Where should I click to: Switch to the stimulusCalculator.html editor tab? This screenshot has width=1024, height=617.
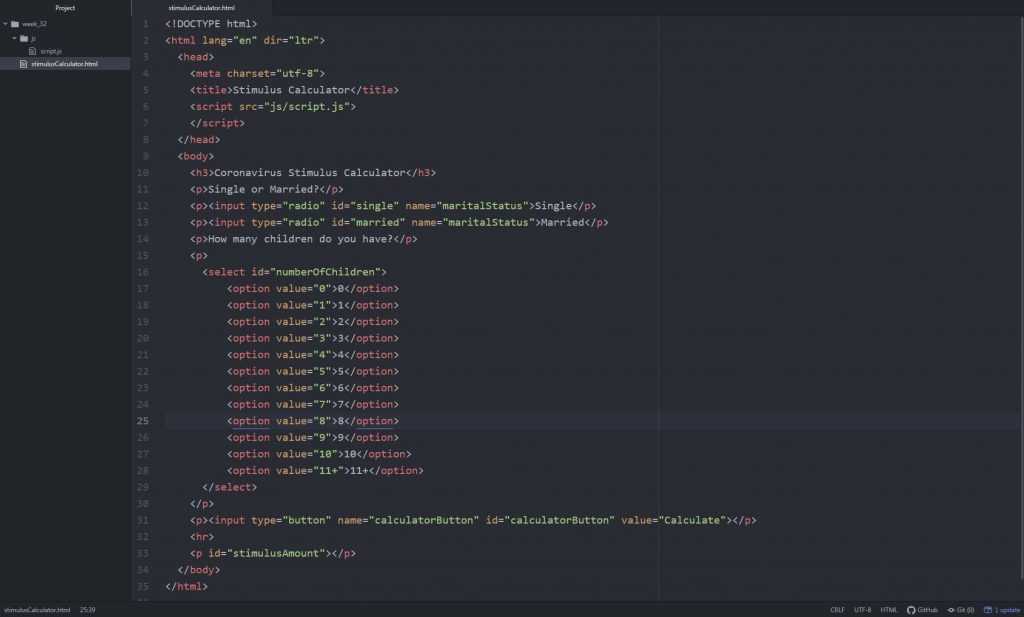click(202, 8)
